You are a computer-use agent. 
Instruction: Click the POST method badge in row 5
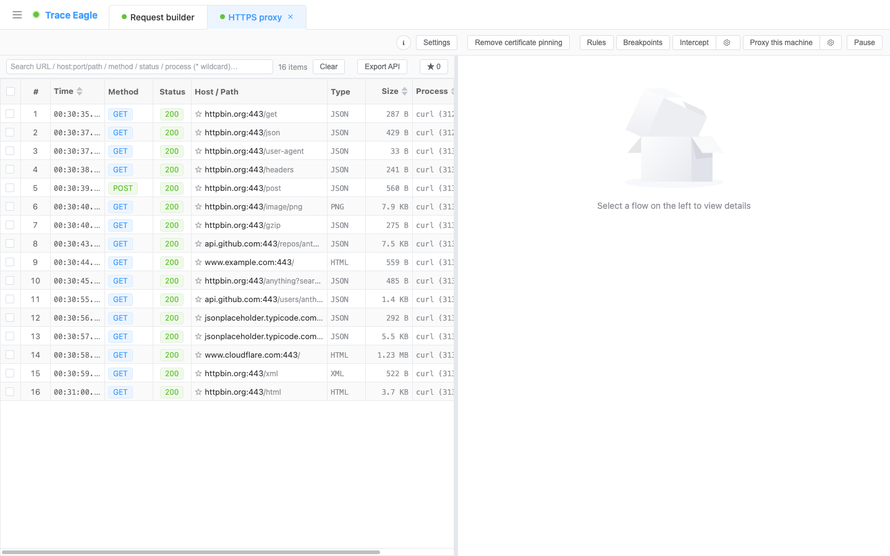(x=123, y=188)
